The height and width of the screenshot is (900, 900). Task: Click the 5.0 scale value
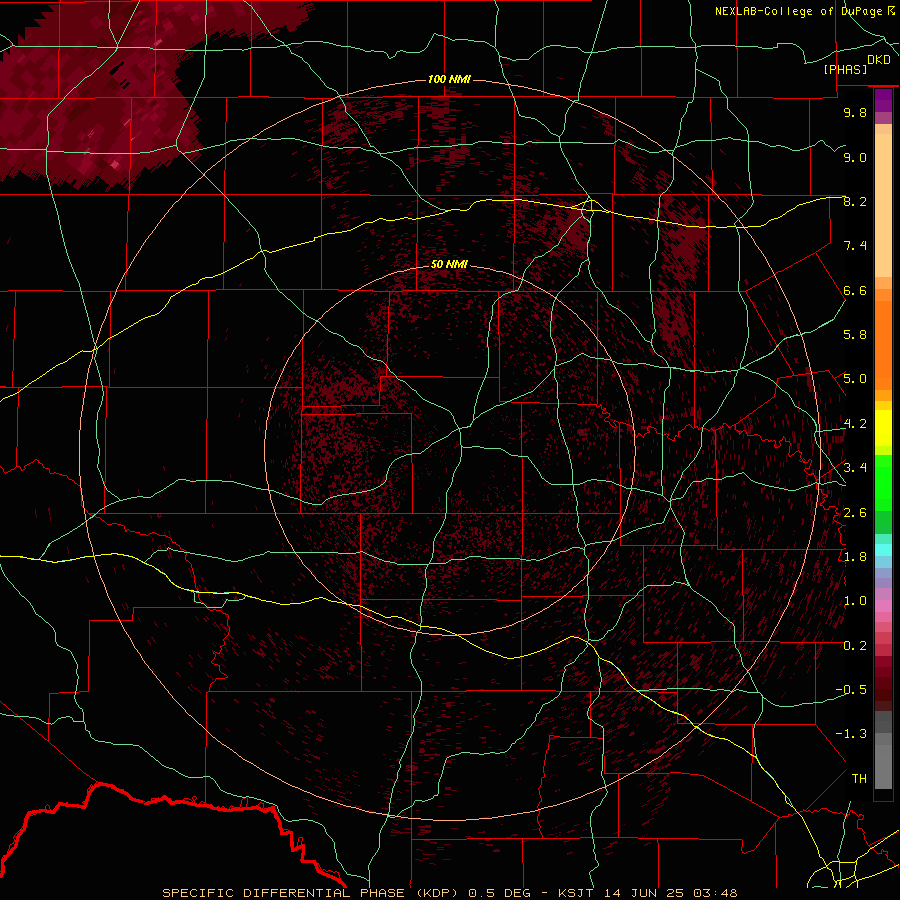(x=855, y=379)
